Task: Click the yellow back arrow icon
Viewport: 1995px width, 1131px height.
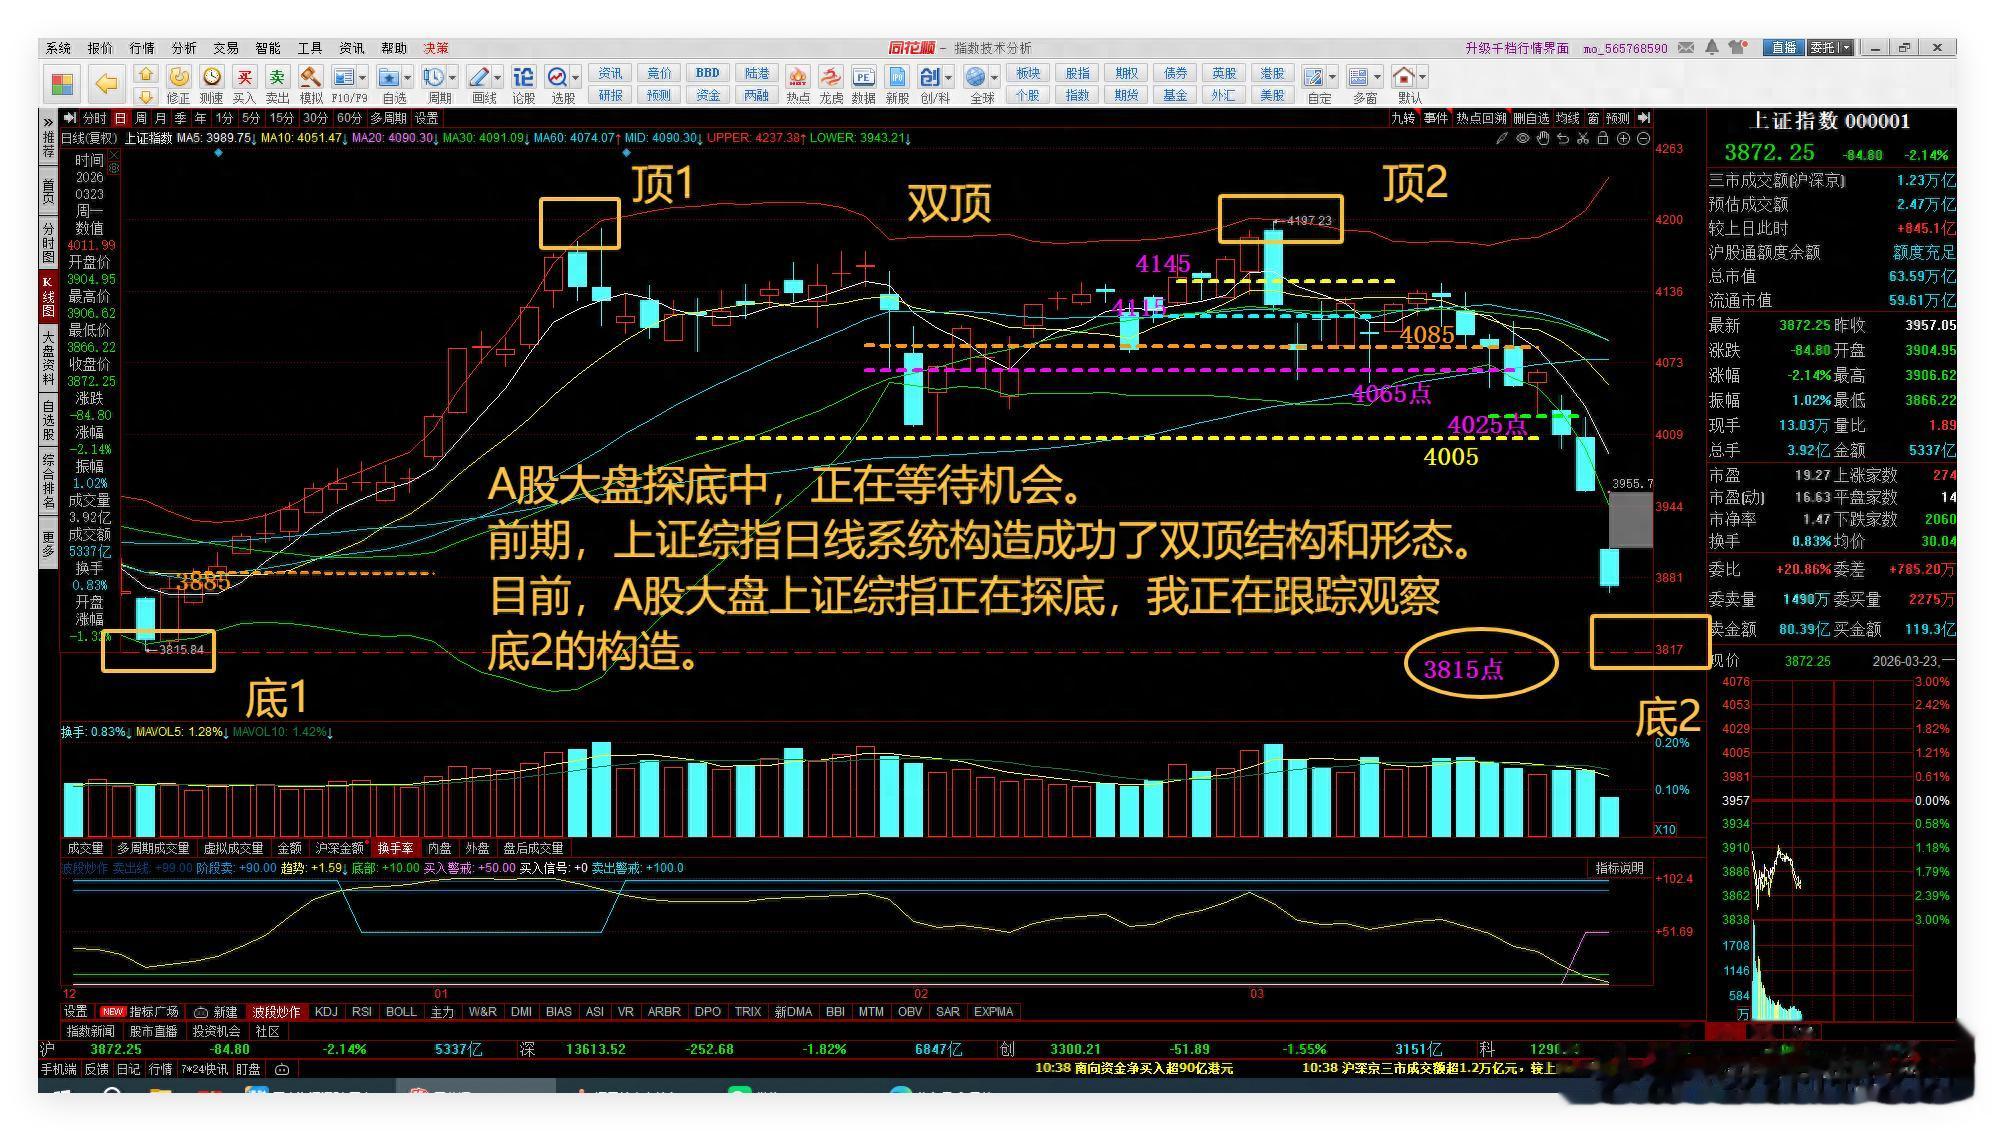Action: coord(106,84)
